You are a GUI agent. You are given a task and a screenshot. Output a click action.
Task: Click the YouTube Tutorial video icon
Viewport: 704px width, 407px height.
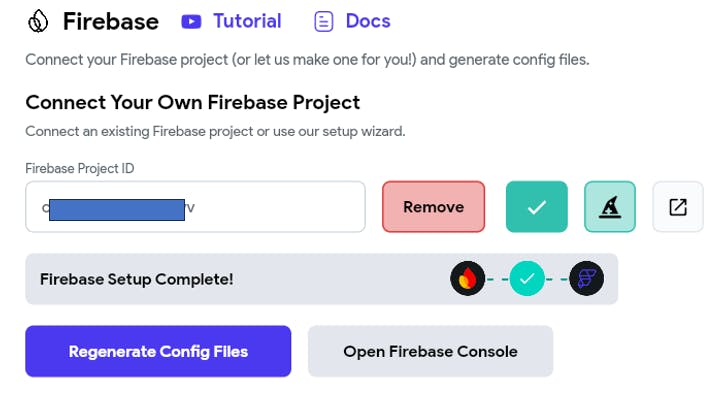pyautogui.click(x=192, y=21)
